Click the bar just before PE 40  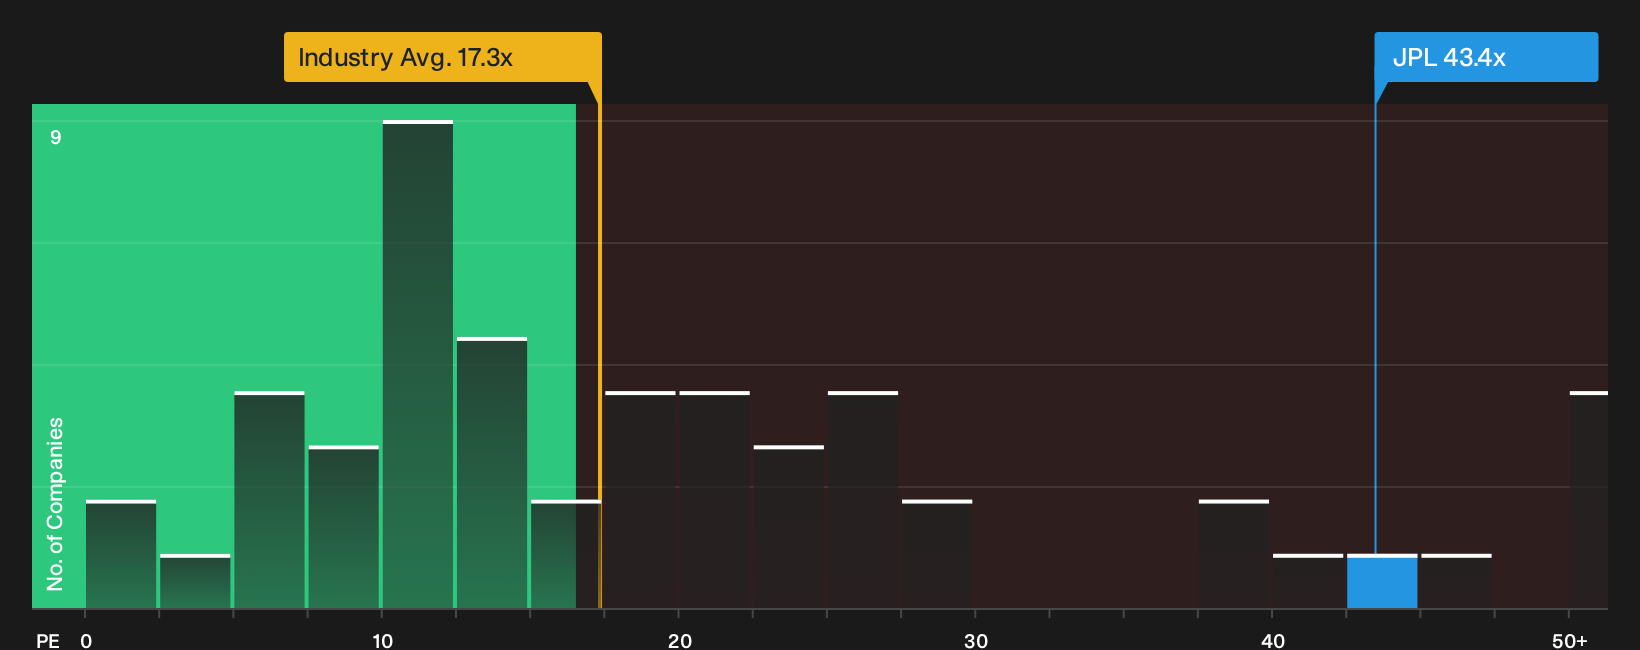(1234, 554)
